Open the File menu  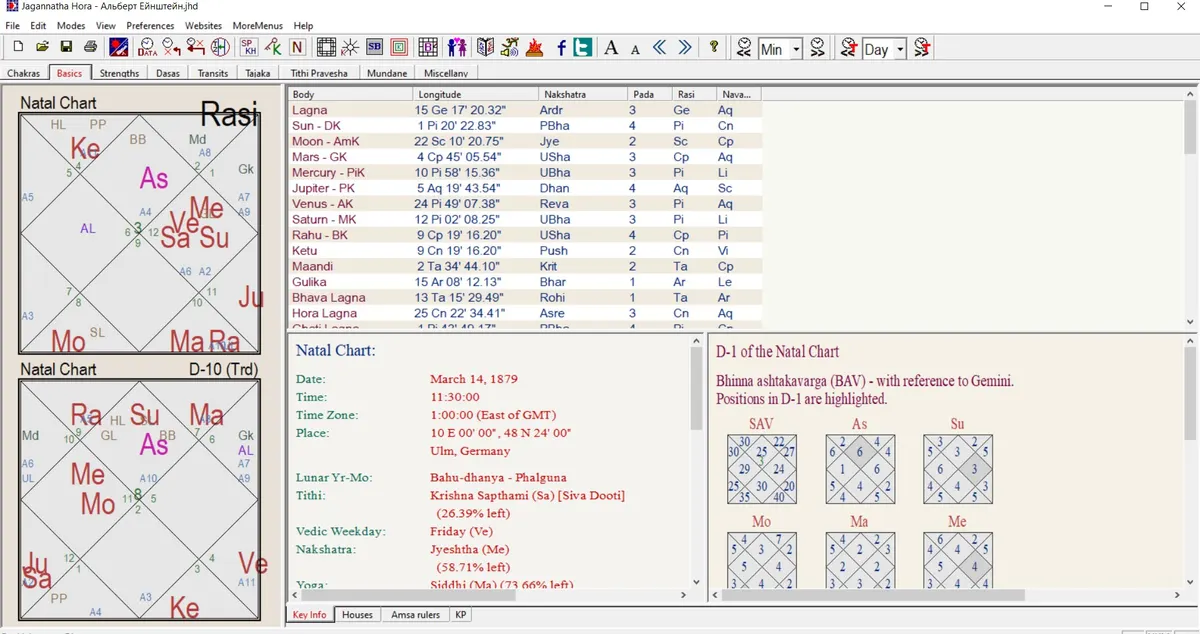point(12,25)
